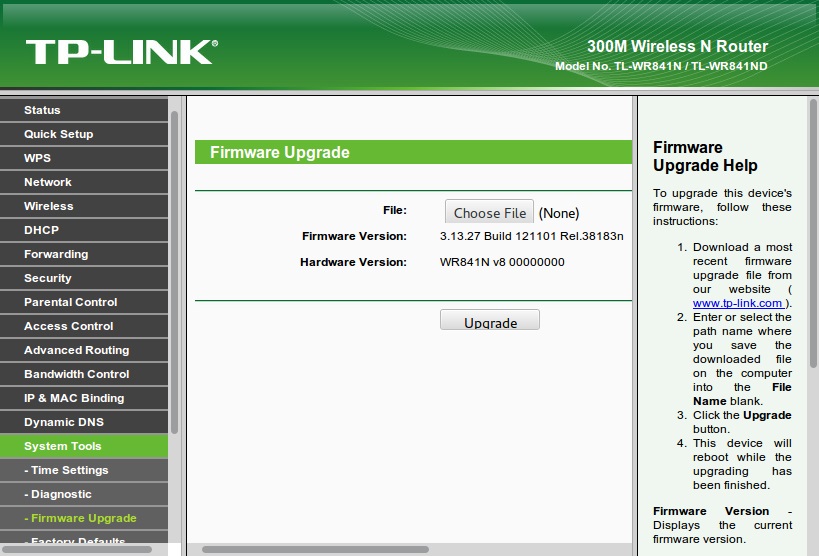Click the 300M Wireless N Router title
The image size is (819, 556).
click(677, 47)
